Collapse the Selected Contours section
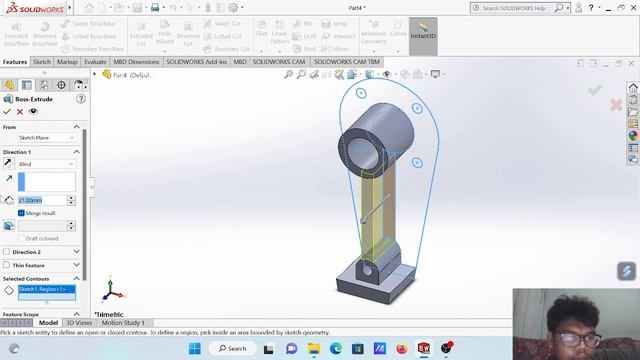Screen dimensions: 640x360 point(76,279)
